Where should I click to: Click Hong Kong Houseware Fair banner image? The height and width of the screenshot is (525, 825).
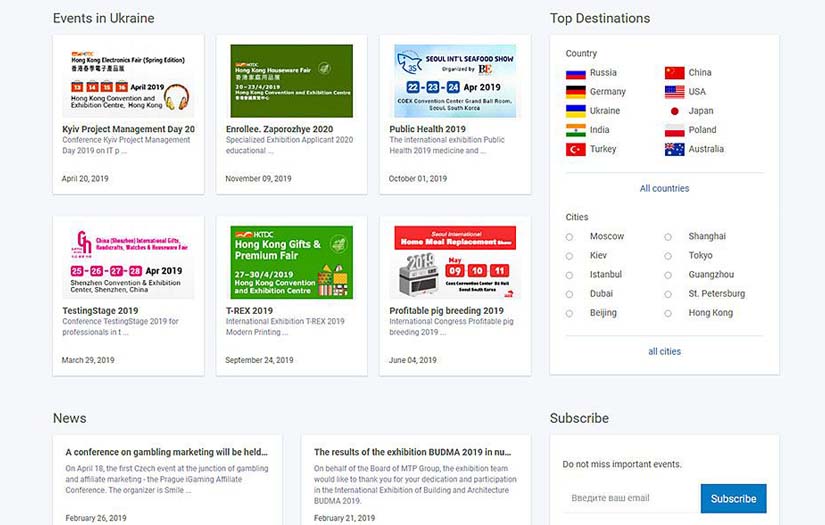point(292,80)
